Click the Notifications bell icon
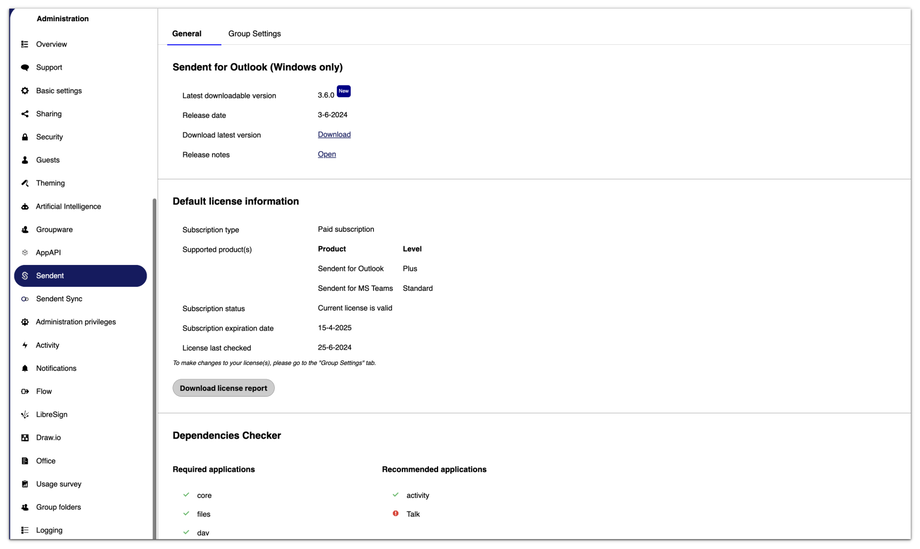 click(x=25, y=368)
